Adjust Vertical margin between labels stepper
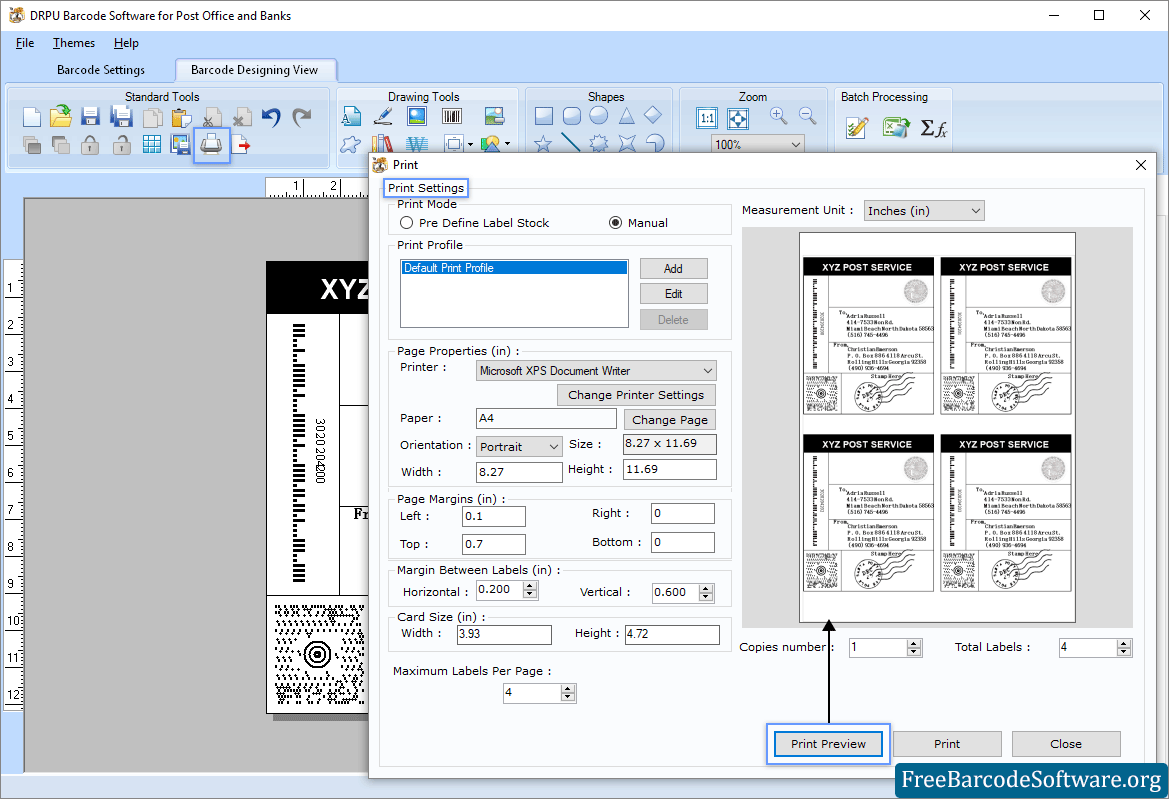Screen dimensions: 1169x799 706,593
